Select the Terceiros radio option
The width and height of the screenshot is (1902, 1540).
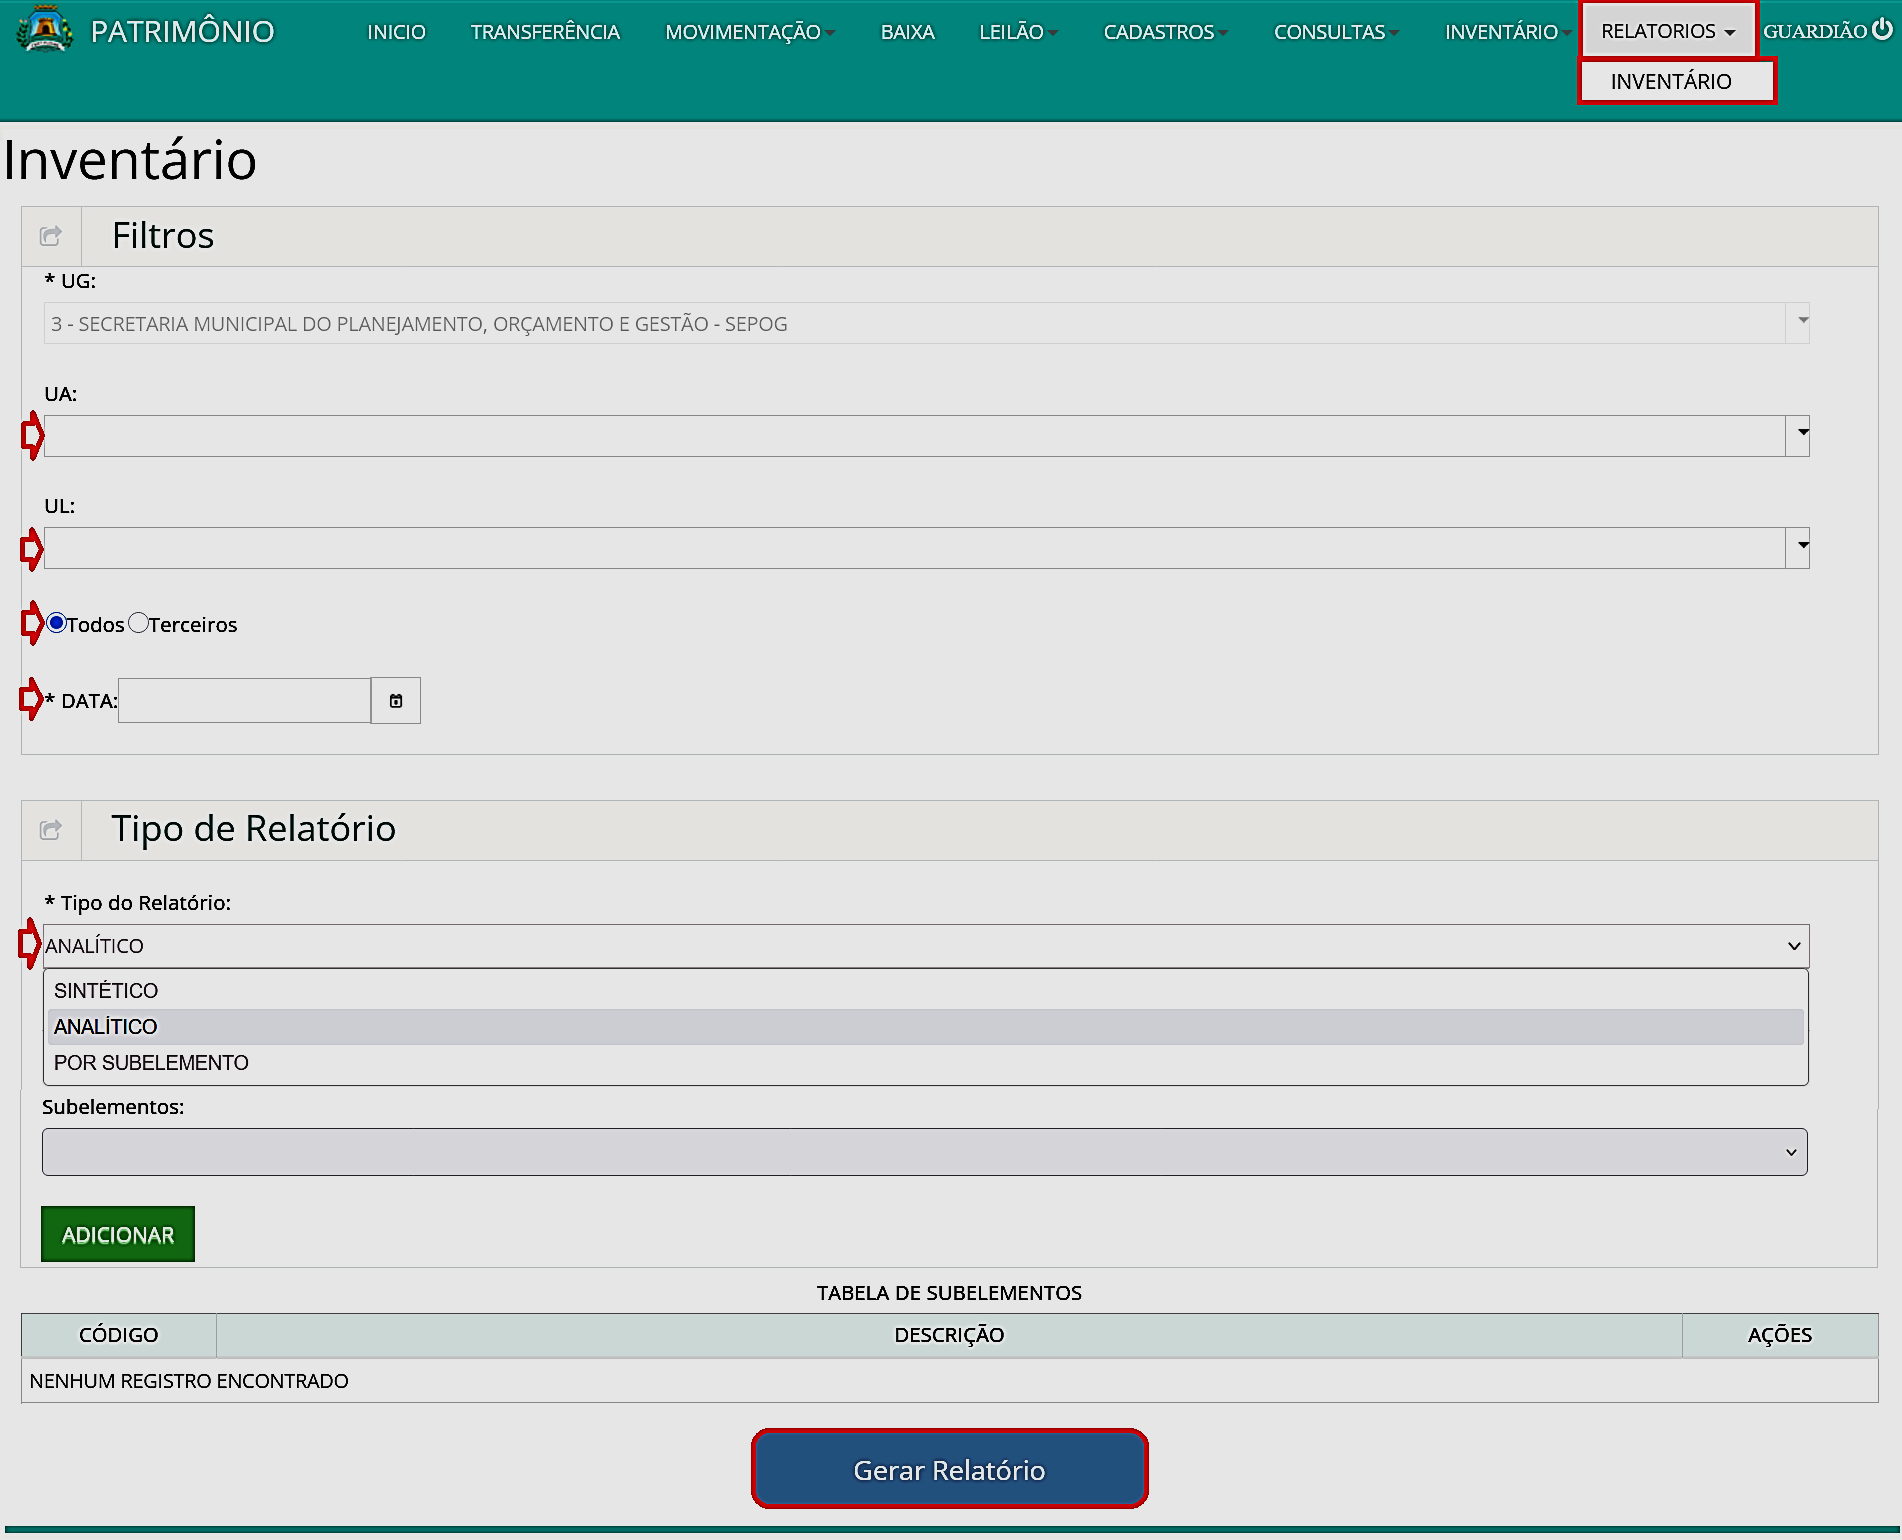(138, 623)
